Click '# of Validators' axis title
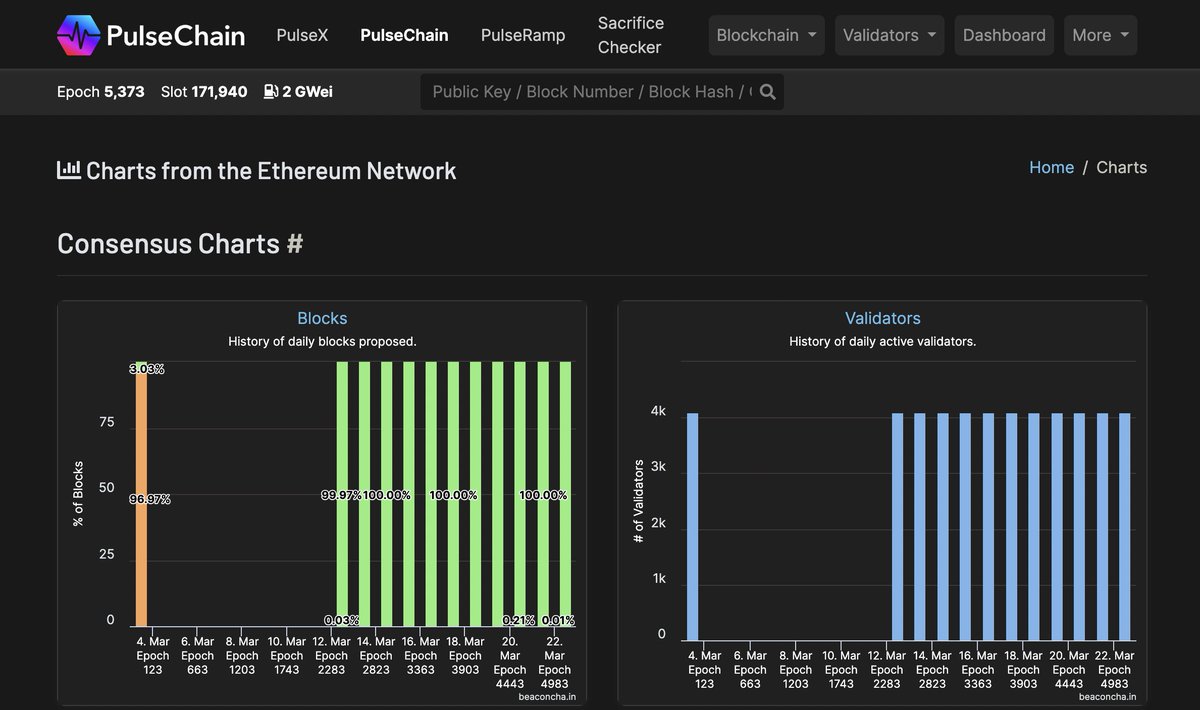This screenshot has width=1200, height=710. point(638,502)
